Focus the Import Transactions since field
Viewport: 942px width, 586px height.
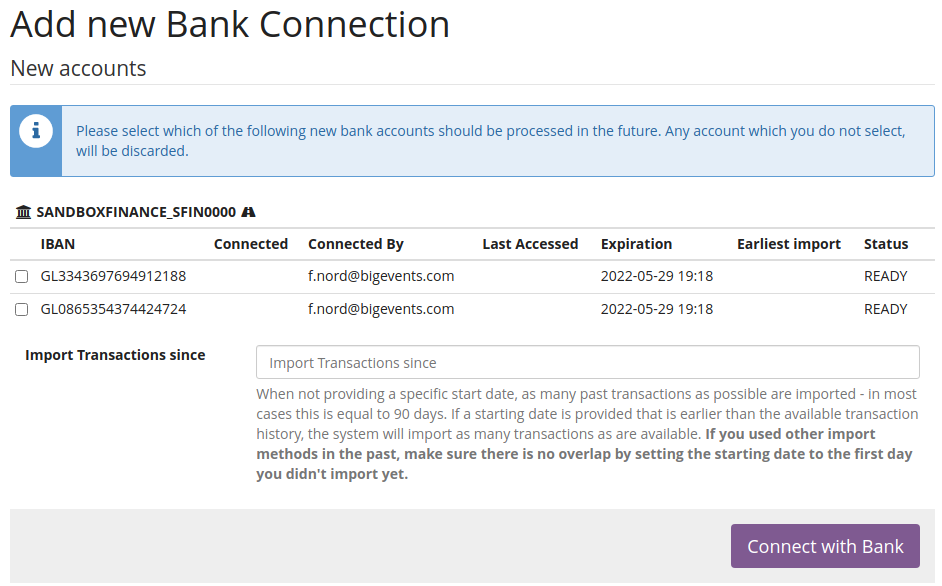coord(587,362)
